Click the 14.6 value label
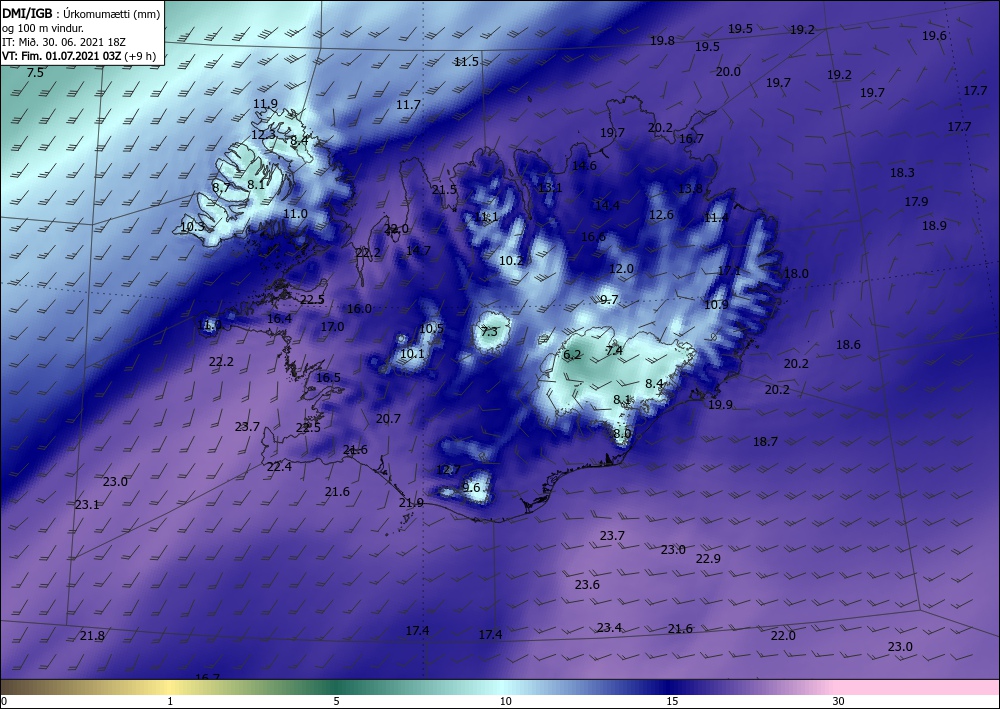 click(584, 166)
